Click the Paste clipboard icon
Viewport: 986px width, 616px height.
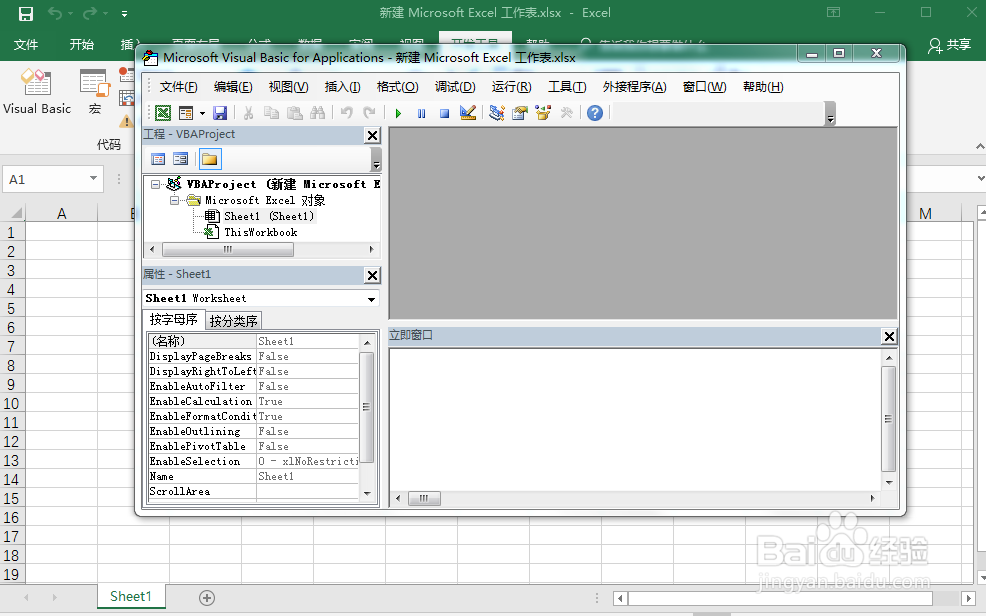point(294,113)
